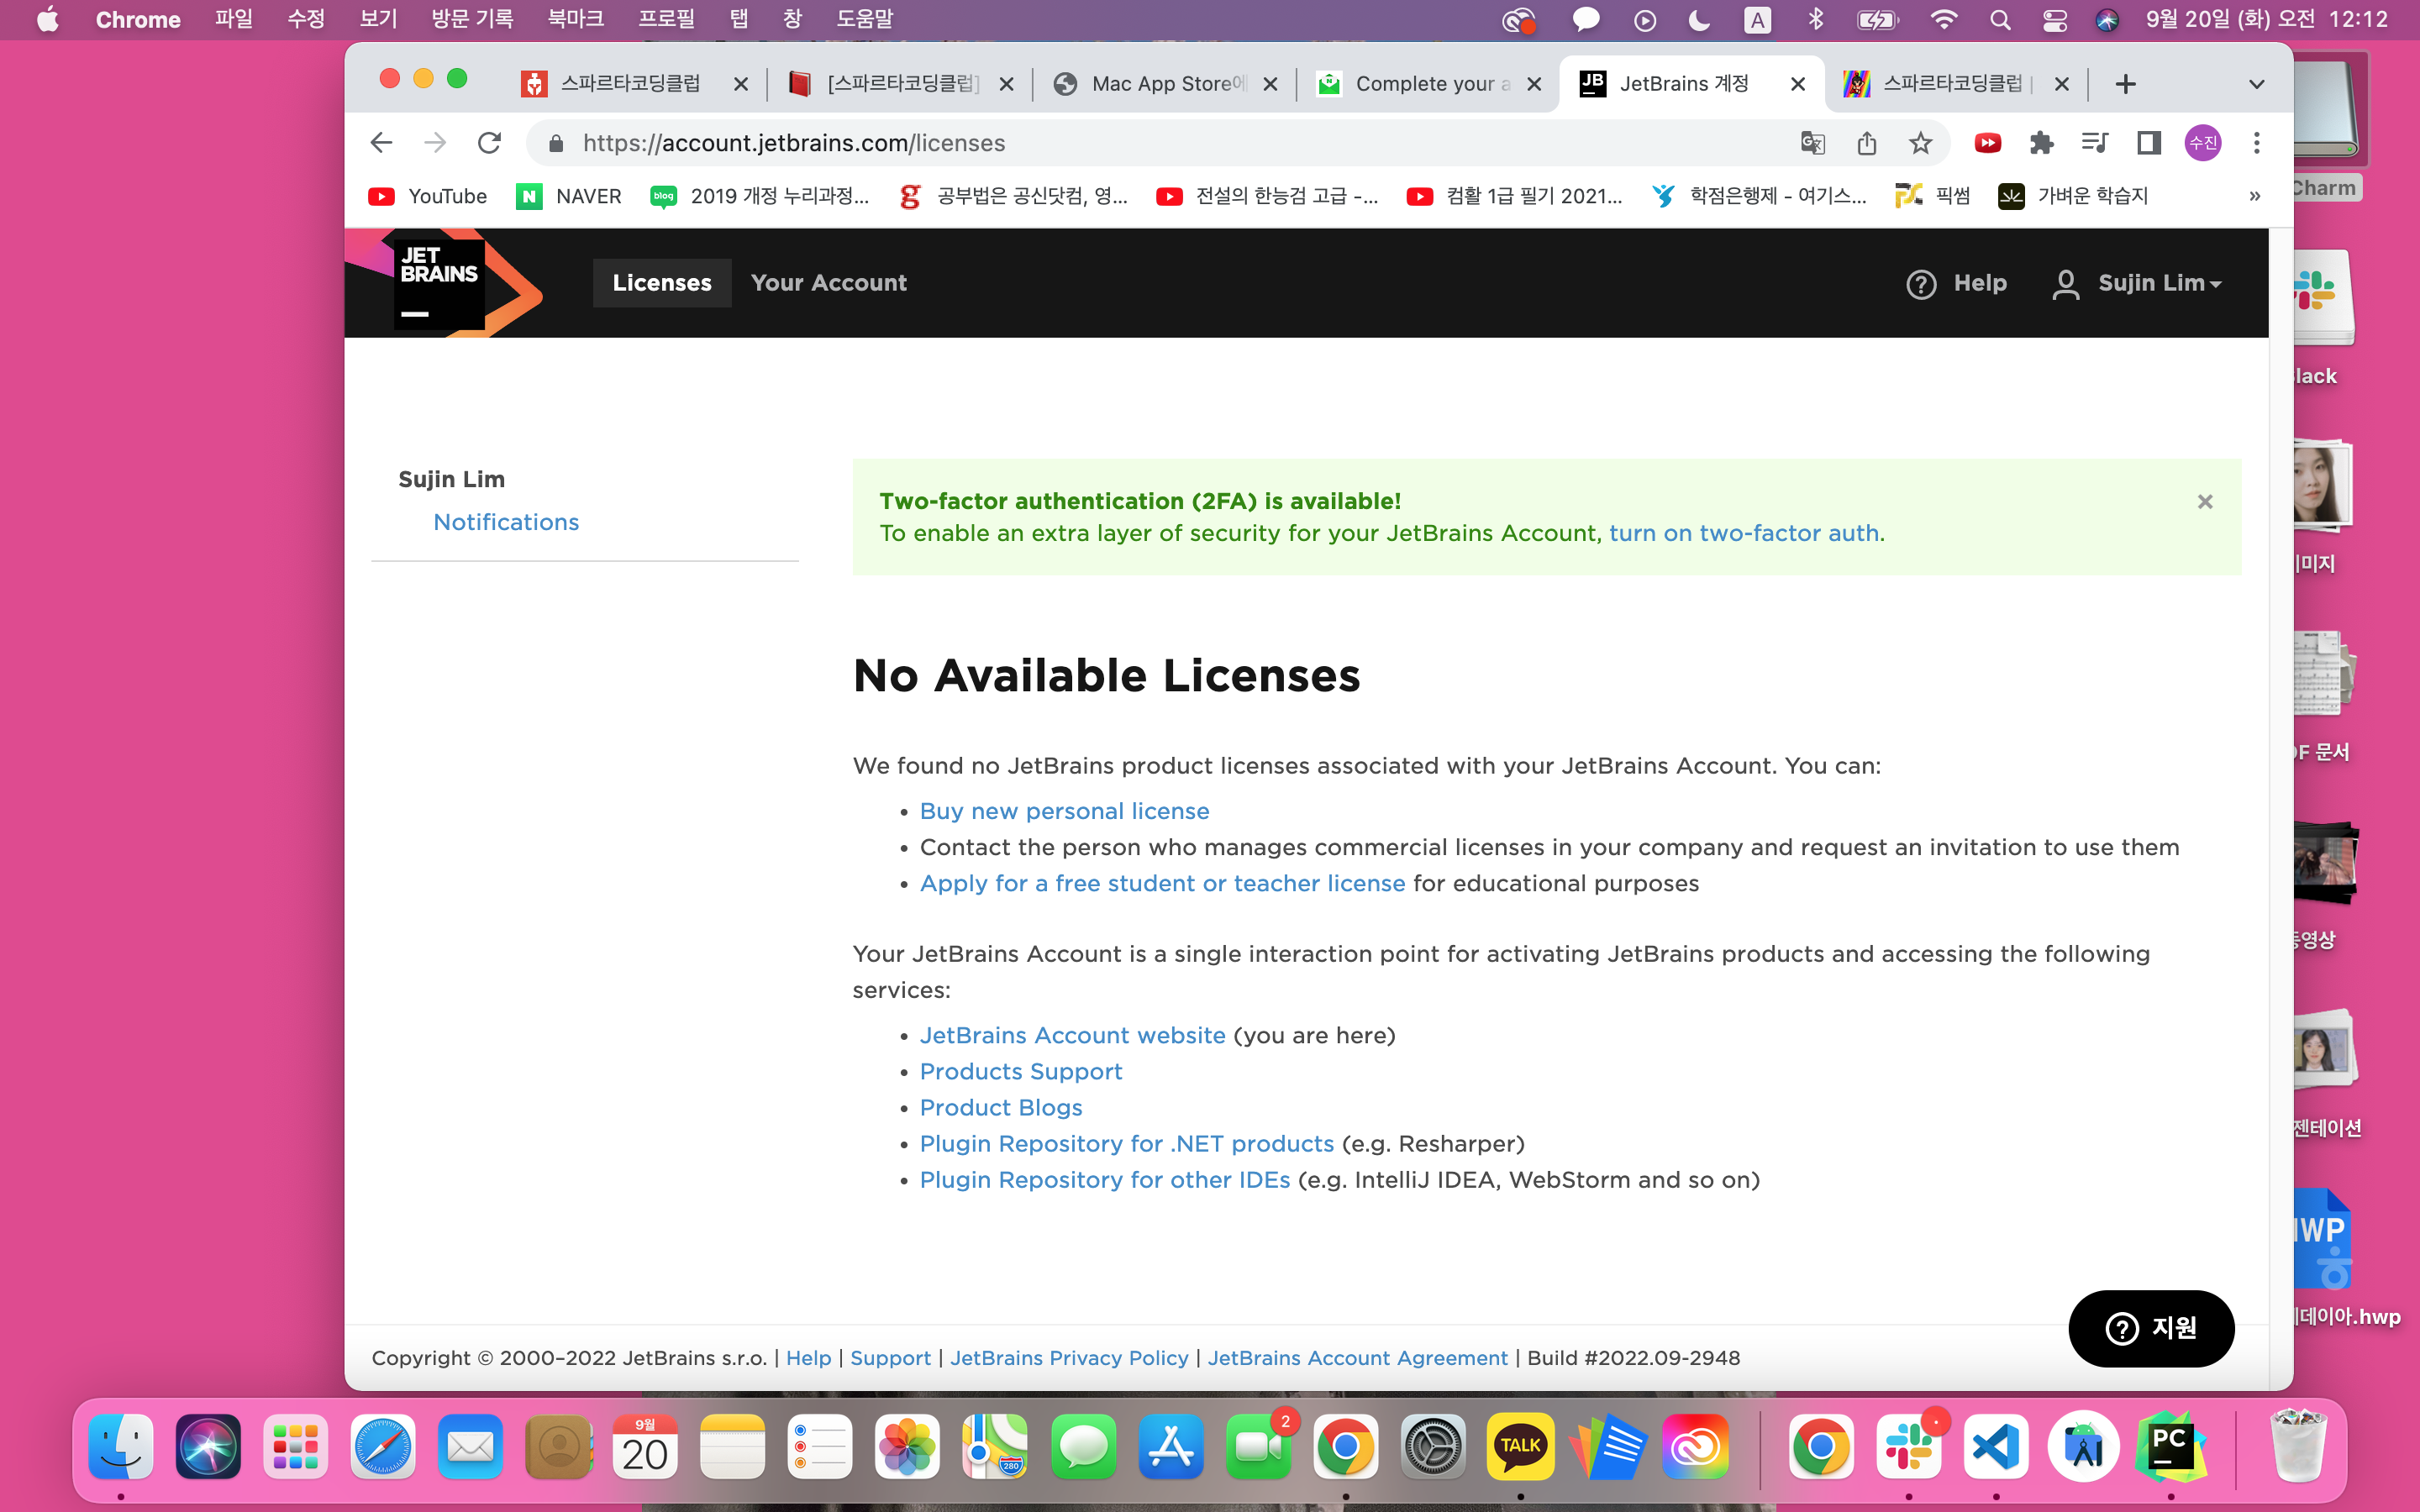Open the Bluetooth status menu
Viewport: 2420px width, 1512px height.
pos(1816,20)
